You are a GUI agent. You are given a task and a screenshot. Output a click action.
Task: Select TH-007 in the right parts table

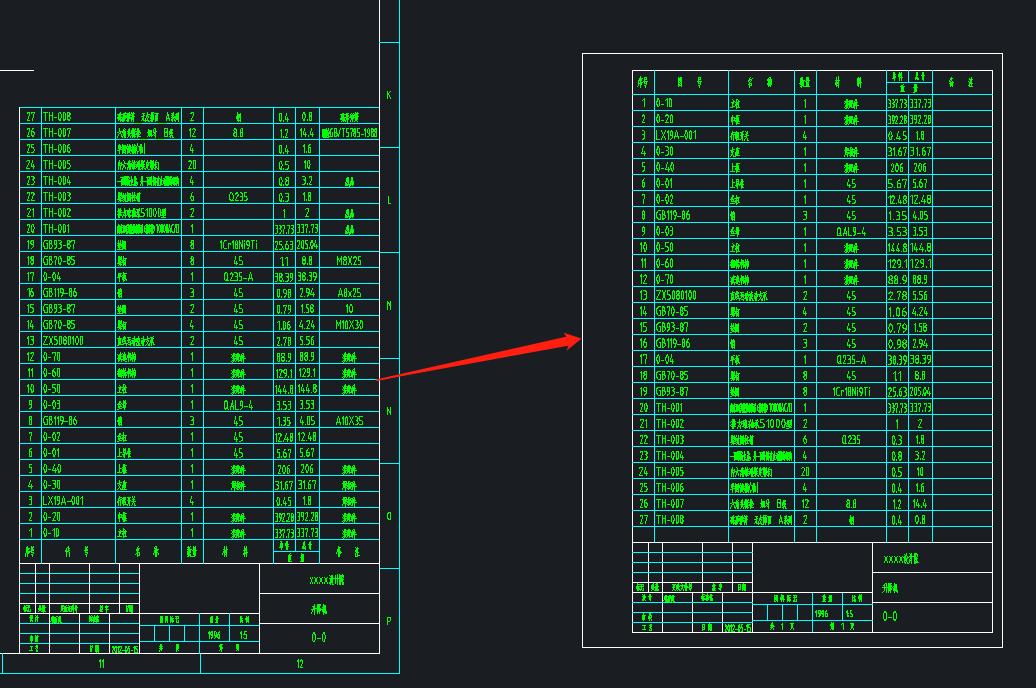click(670, 504)
